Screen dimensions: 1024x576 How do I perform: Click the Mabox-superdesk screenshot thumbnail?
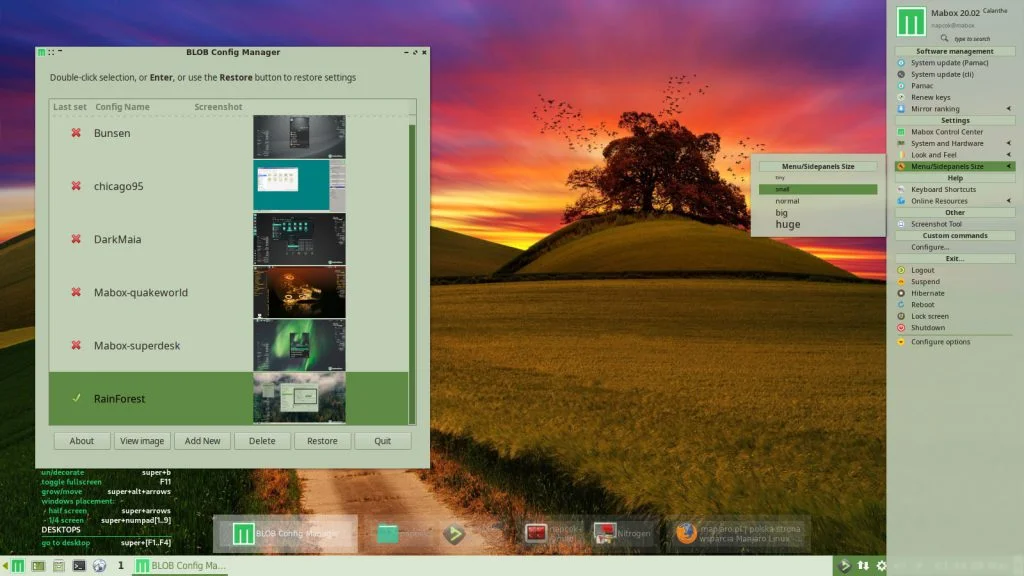click(x=299, y=345)
